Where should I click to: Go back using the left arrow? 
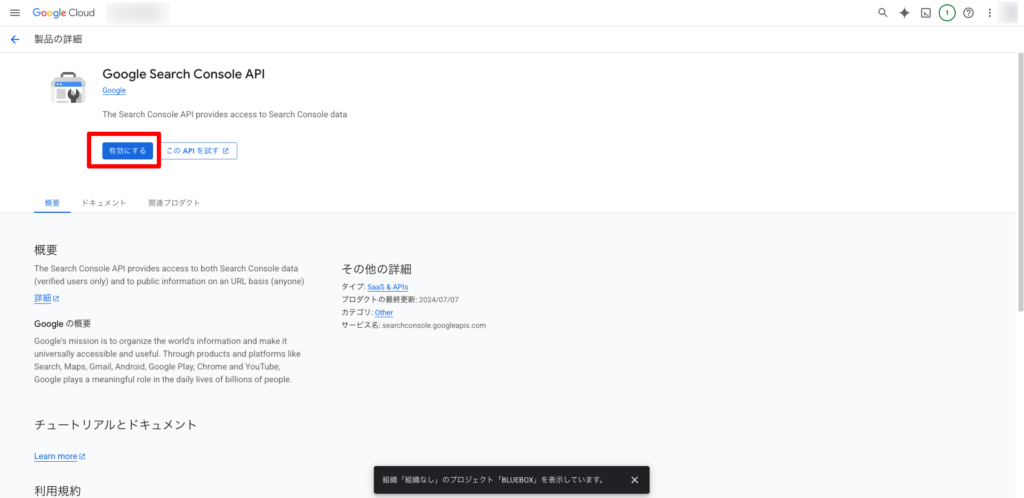14,39
